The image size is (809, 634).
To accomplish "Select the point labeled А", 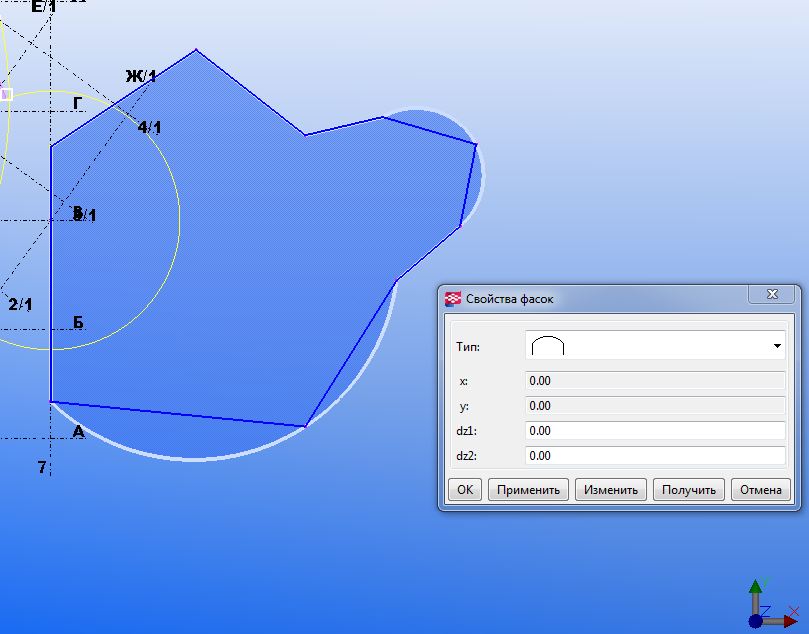I will click(x=78, y=431).
